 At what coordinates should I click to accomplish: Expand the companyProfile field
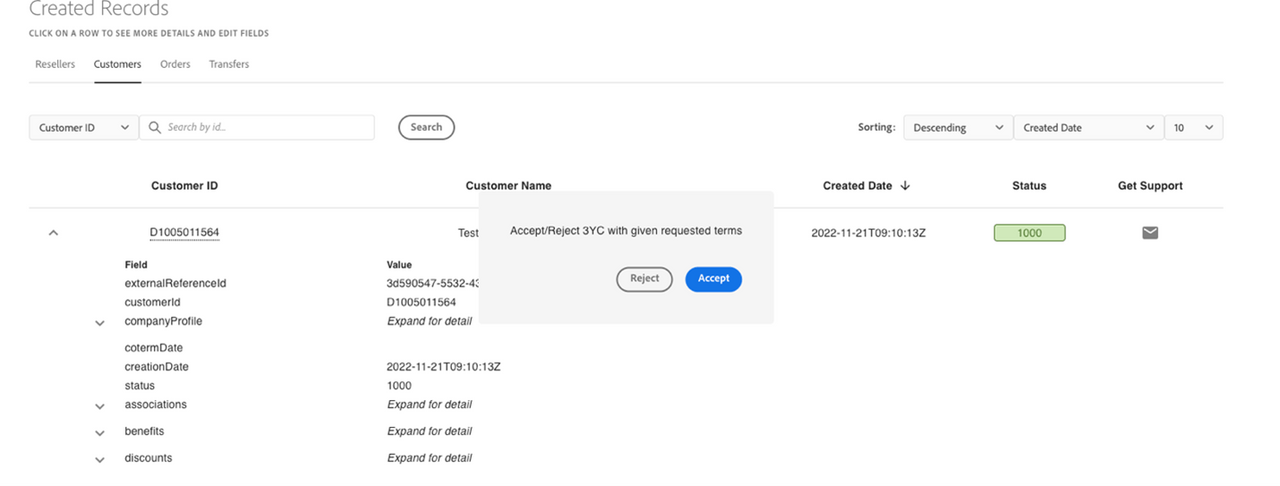100,323
